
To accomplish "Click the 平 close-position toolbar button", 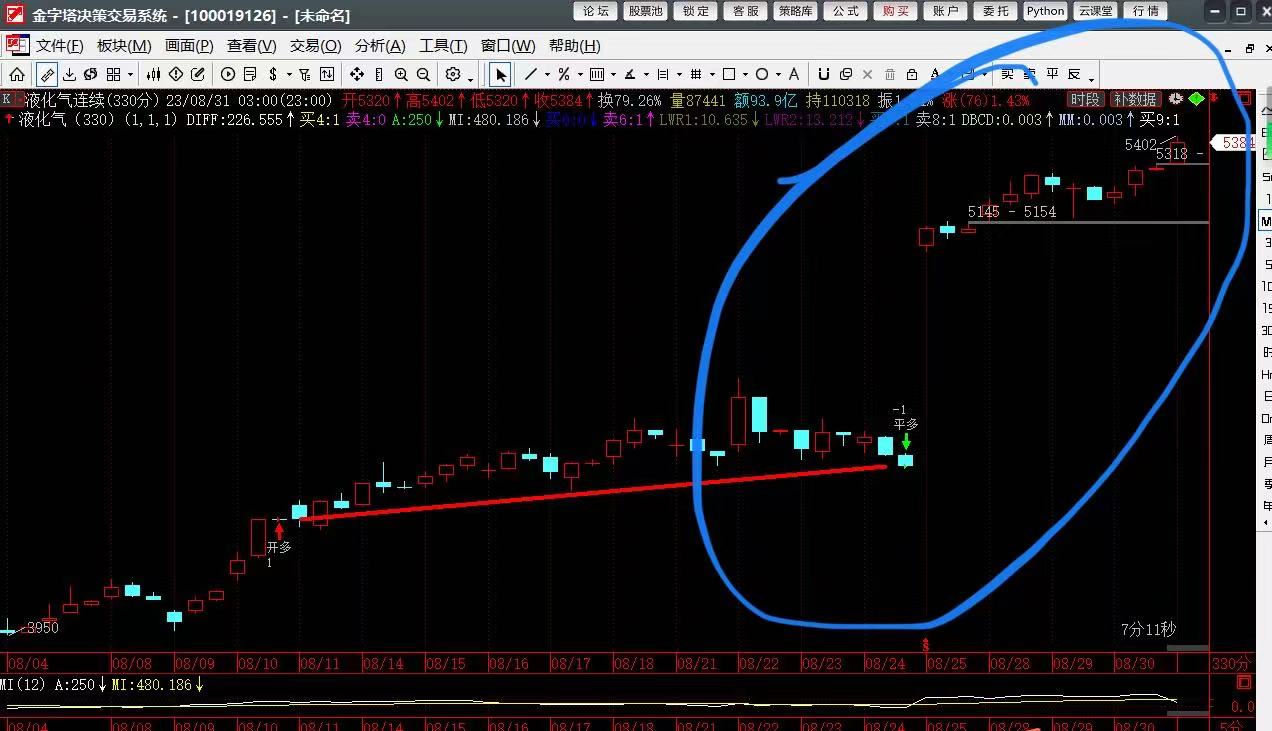I will tap(1052, 74).
